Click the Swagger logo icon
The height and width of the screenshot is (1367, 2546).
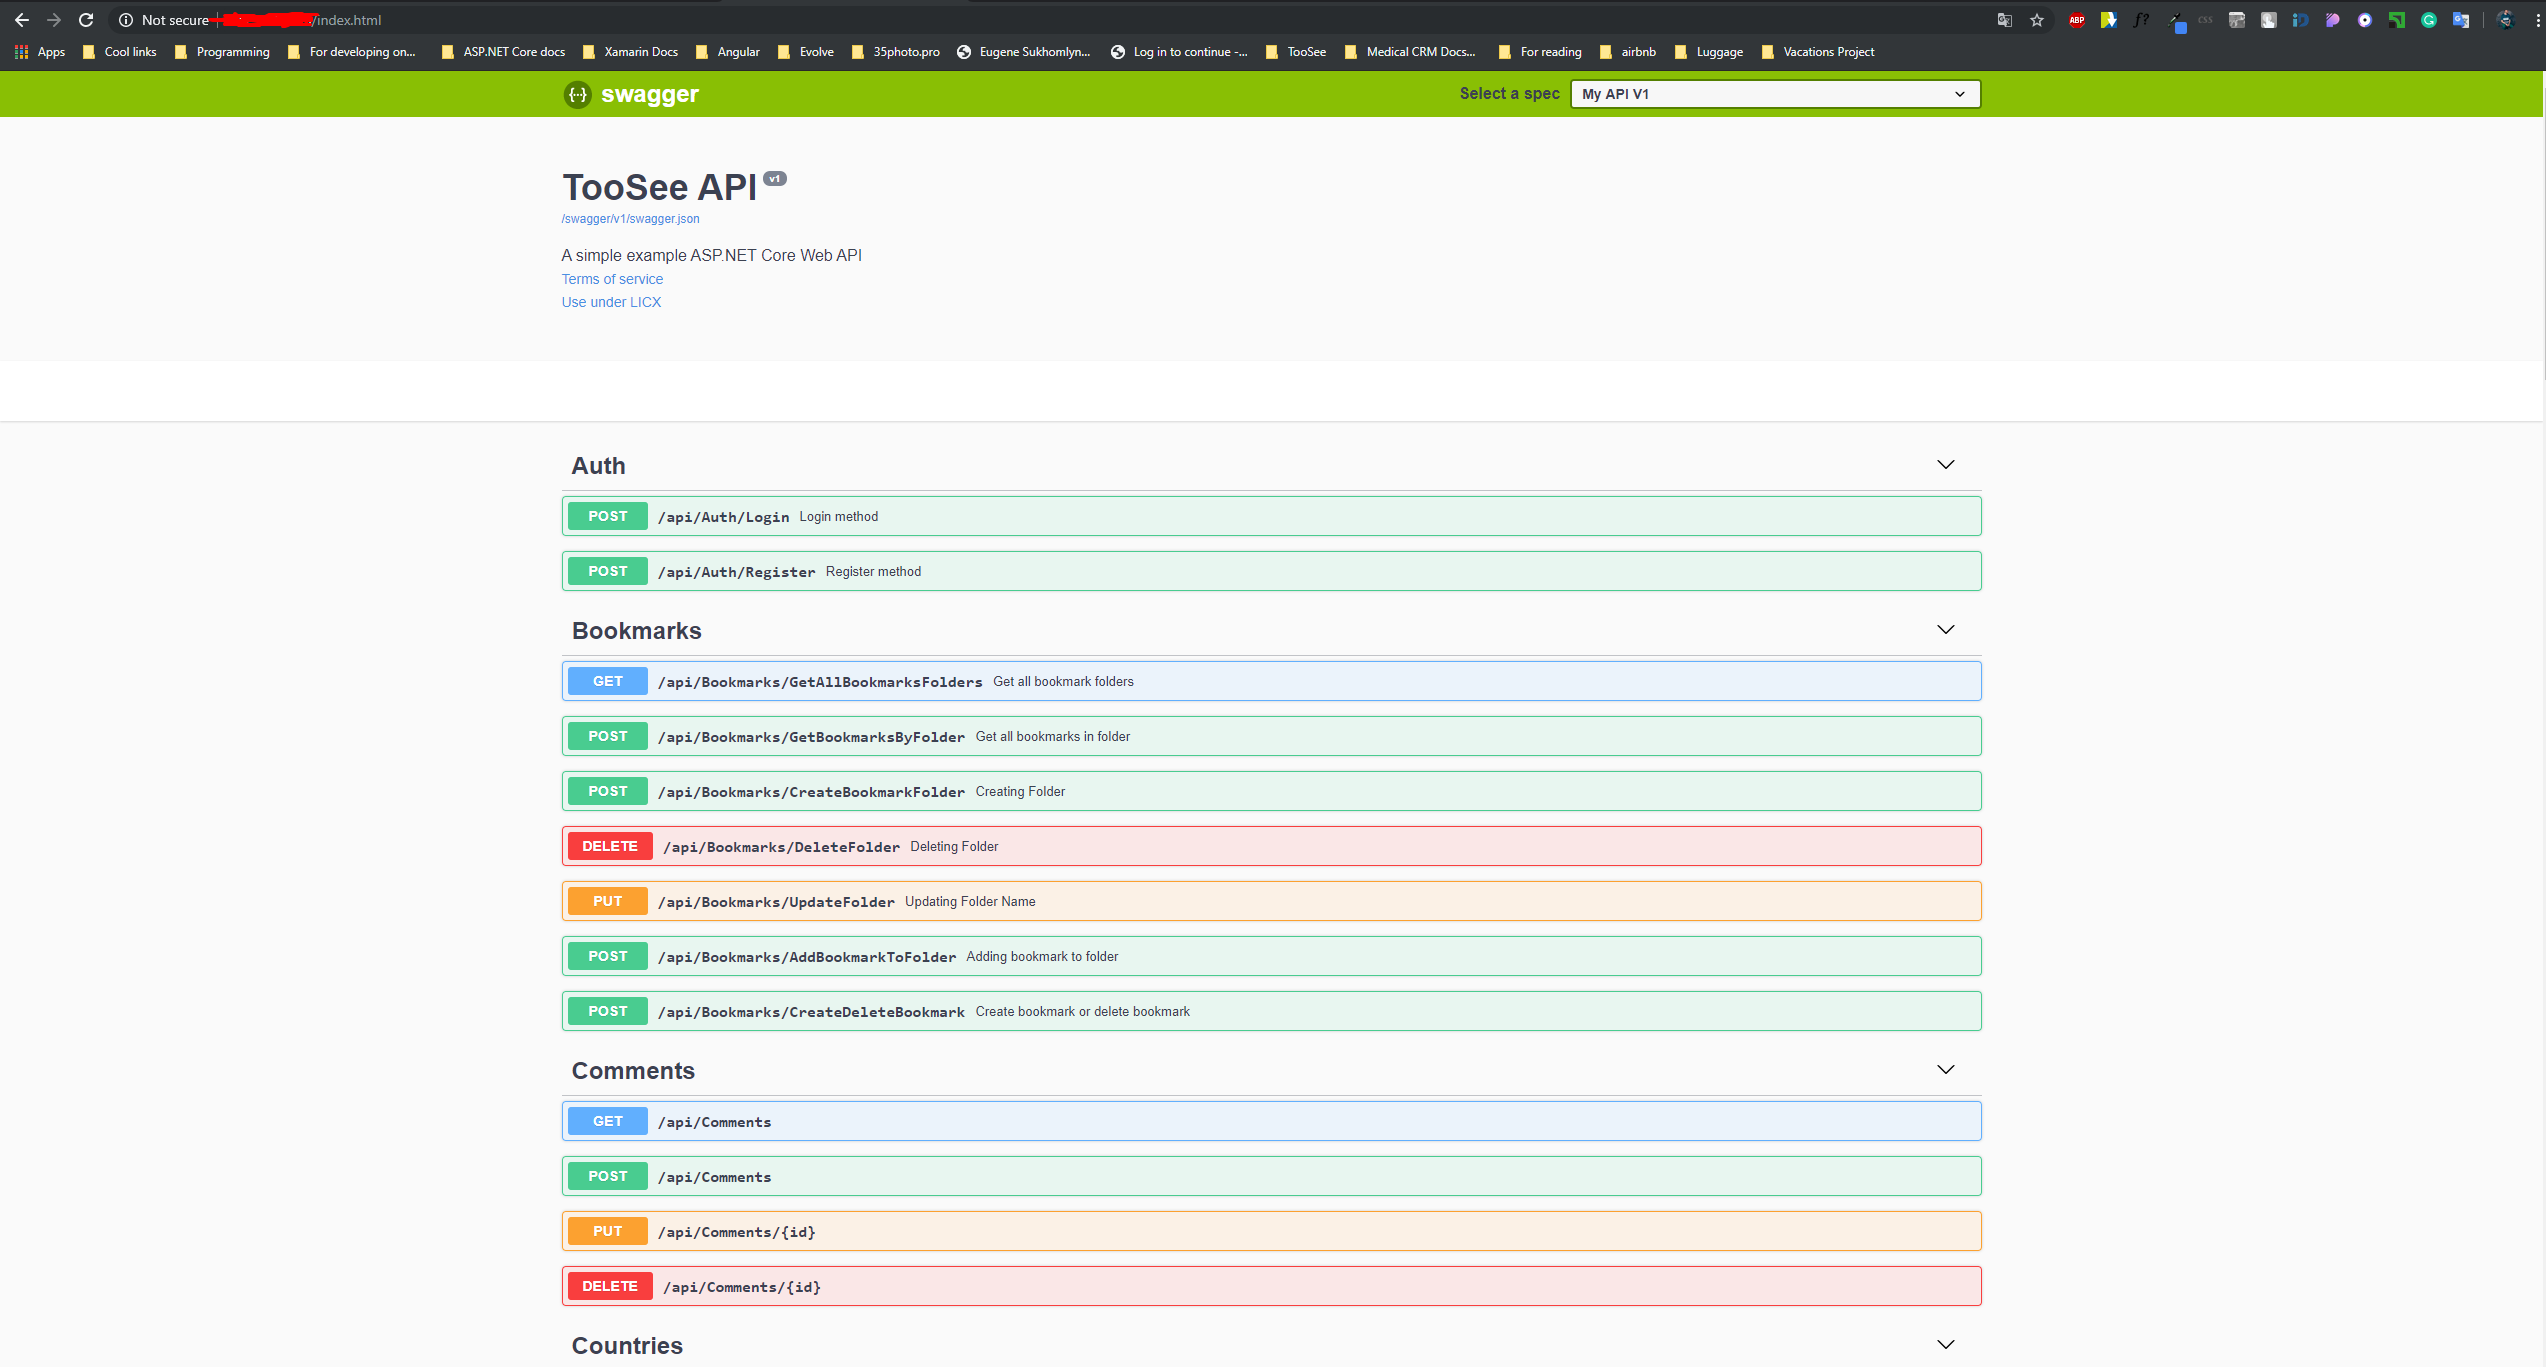(x=578, y=94)
